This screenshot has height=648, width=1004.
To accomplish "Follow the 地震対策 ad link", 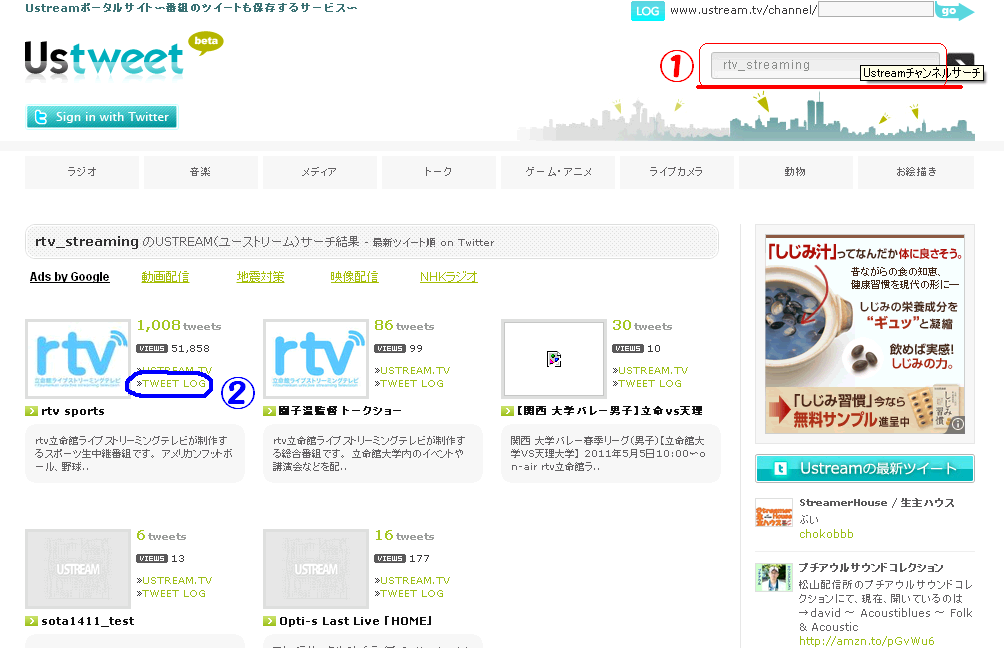I will coord(260,277).
